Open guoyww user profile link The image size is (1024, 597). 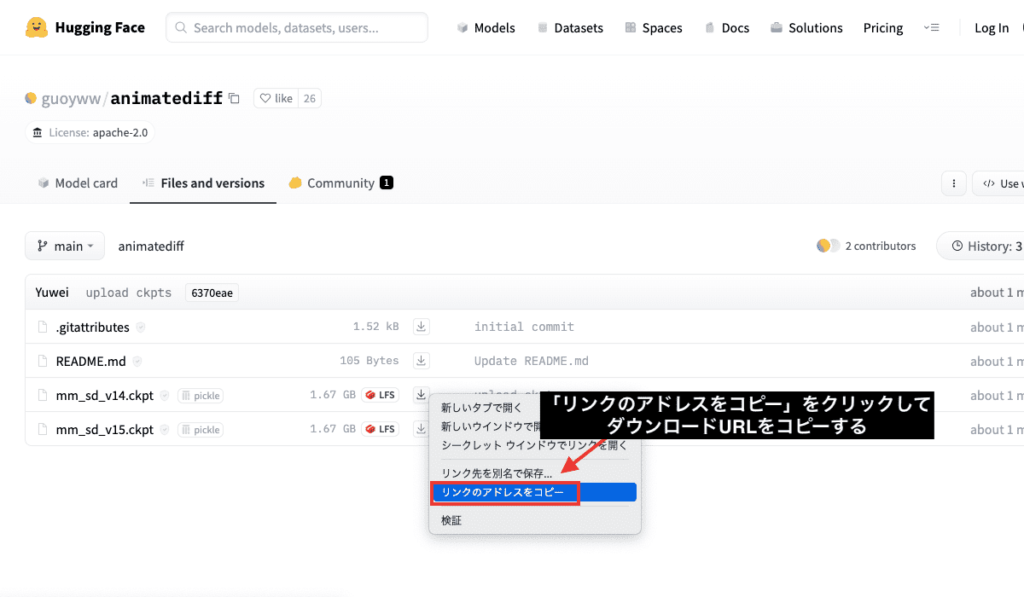point(71,99)
